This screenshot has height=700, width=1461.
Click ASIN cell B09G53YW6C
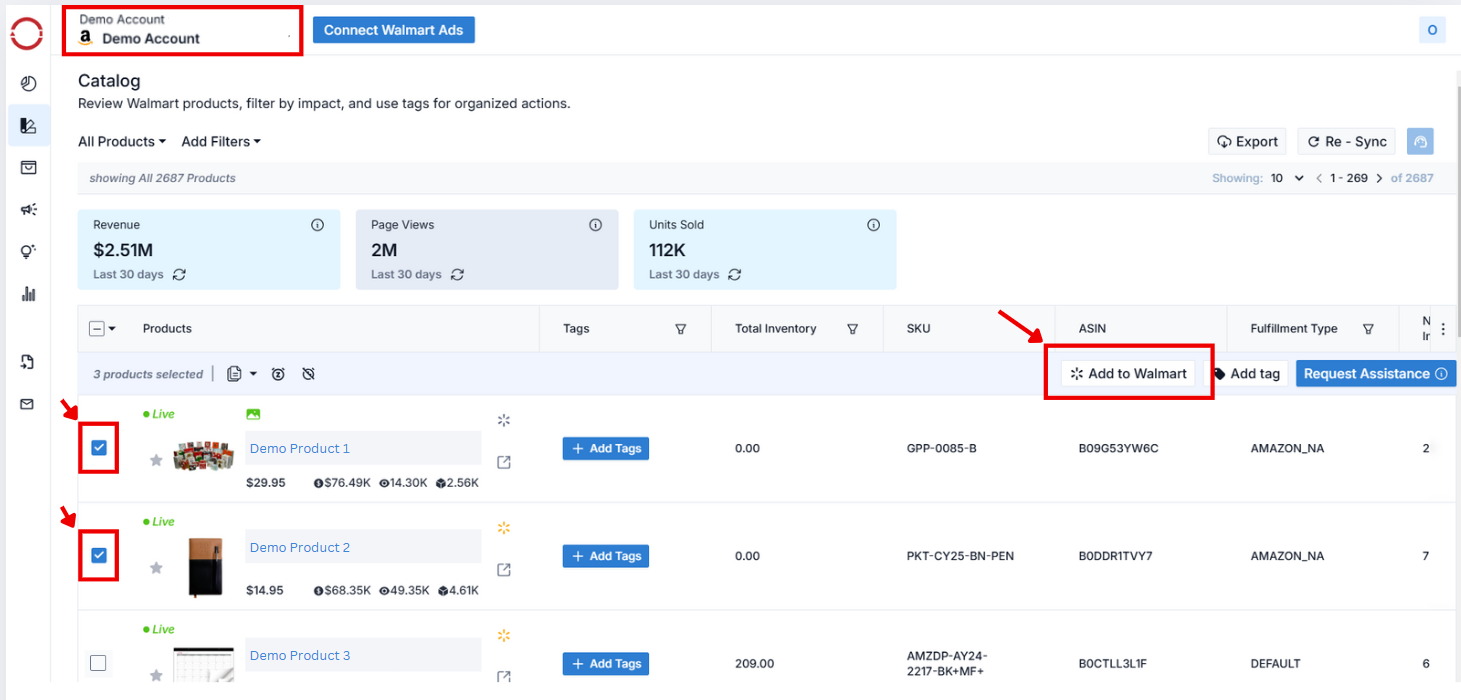tap(1118, 448)
